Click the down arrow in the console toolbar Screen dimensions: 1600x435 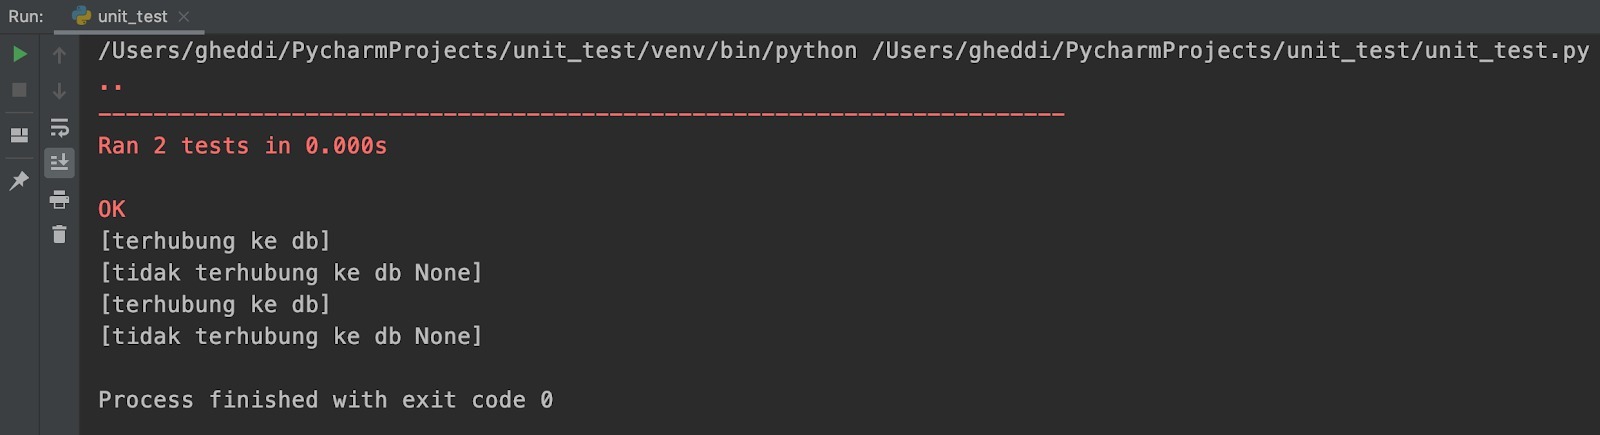pyautogui.click(x=59, y=91)
